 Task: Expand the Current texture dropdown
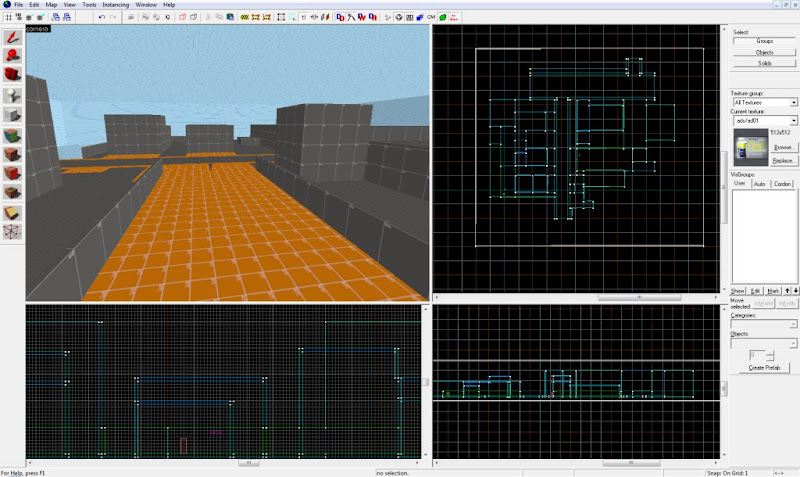point(793,121)
